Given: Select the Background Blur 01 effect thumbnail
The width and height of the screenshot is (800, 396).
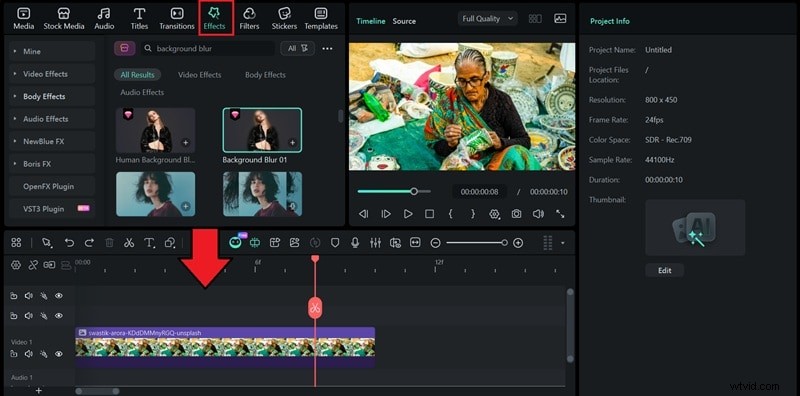Looking at the screenshot, I should point(262,130).
